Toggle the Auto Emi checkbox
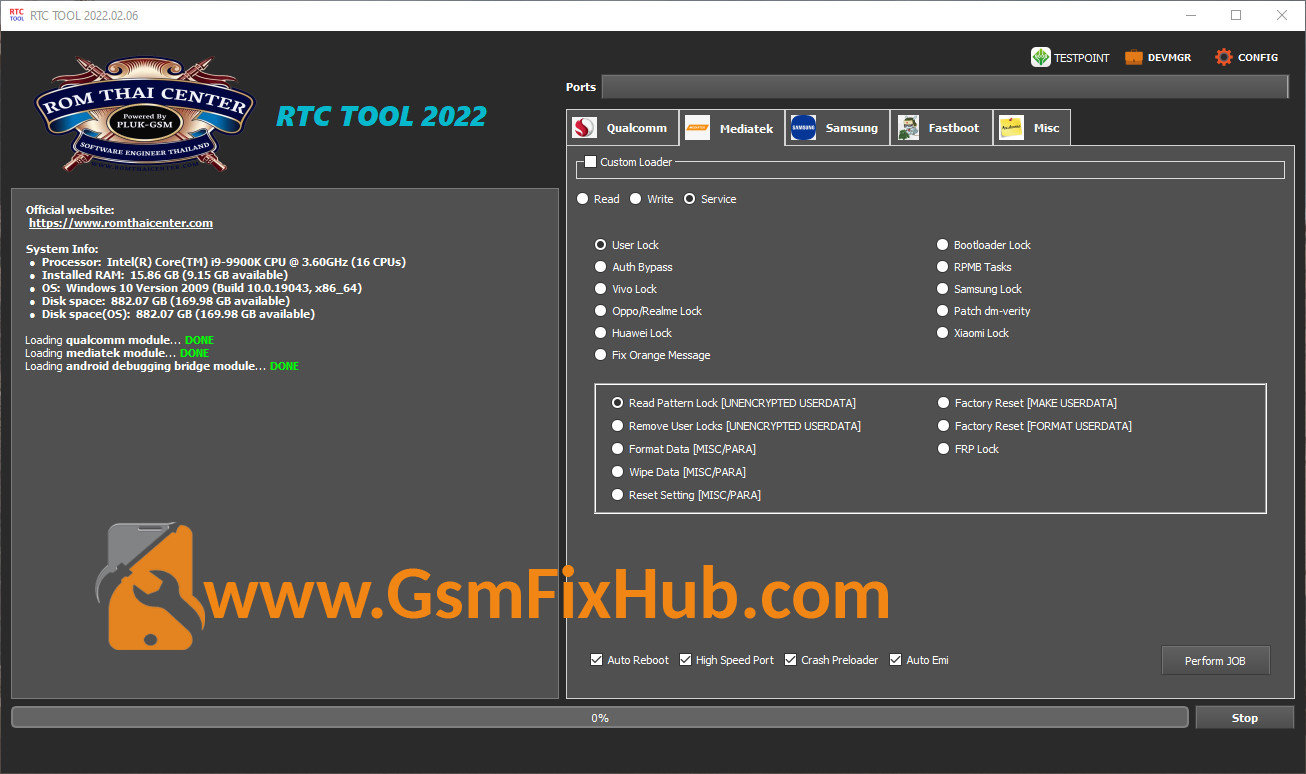 [896, 660]
